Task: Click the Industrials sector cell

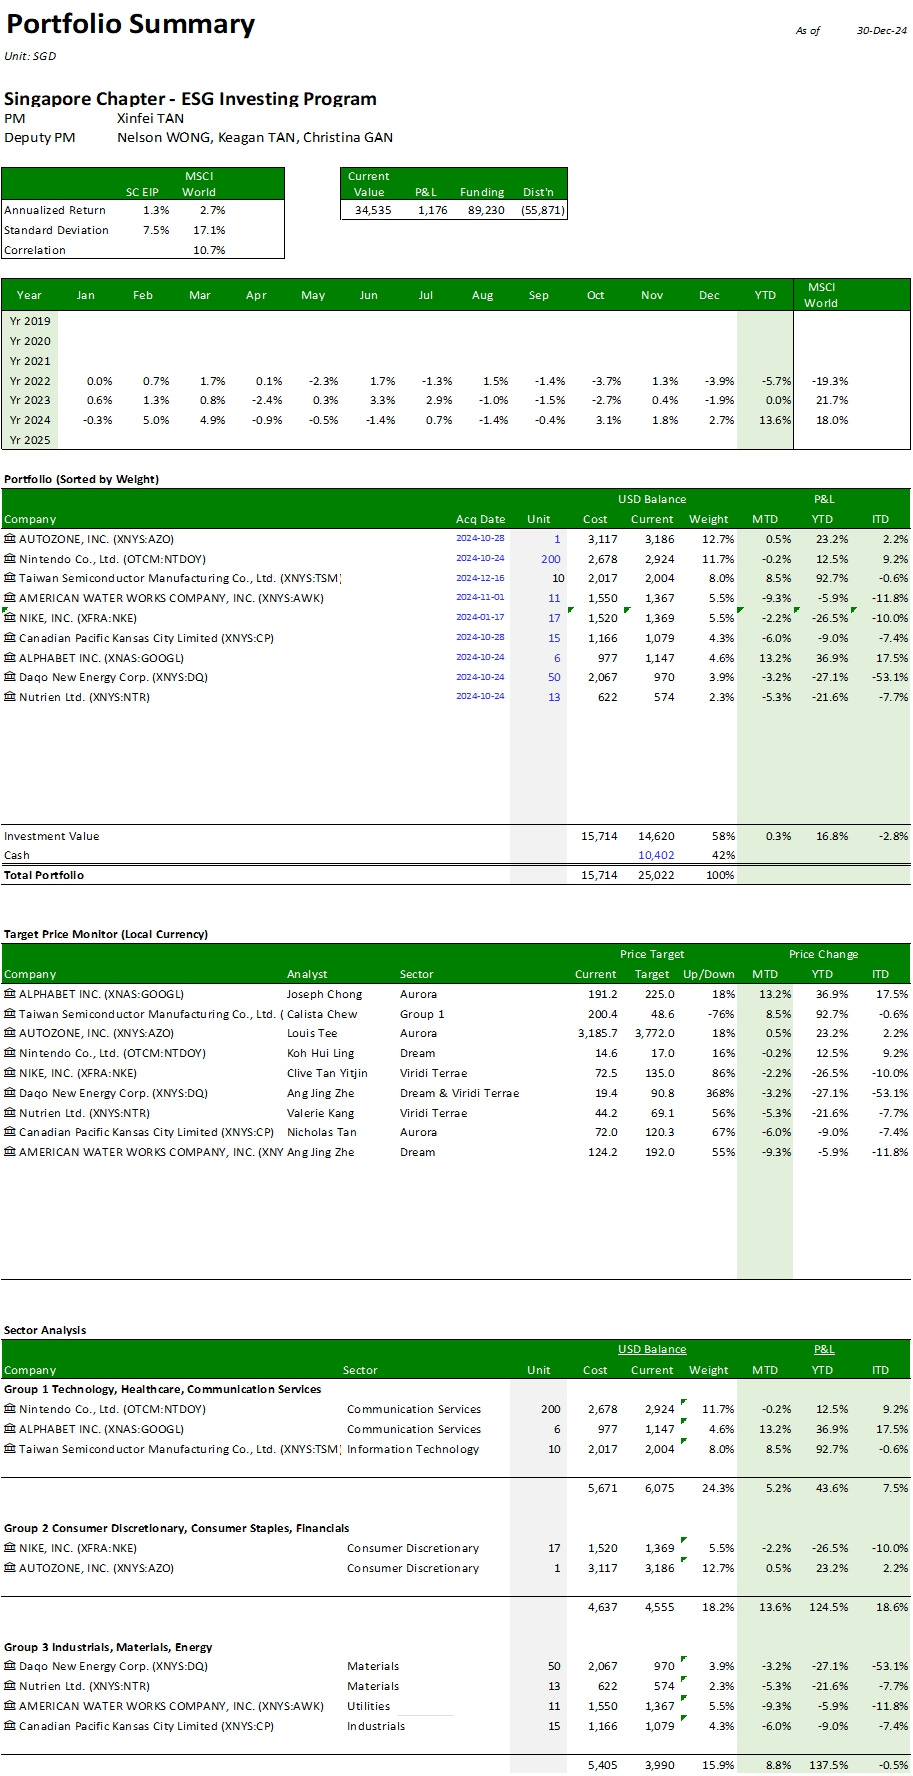Action: (376, 1726)
